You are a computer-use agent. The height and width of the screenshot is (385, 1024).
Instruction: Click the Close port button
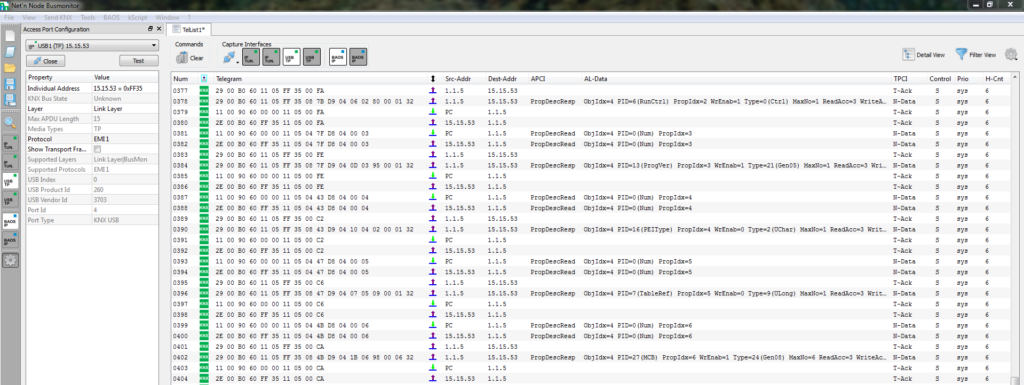[x=45, y=61]
